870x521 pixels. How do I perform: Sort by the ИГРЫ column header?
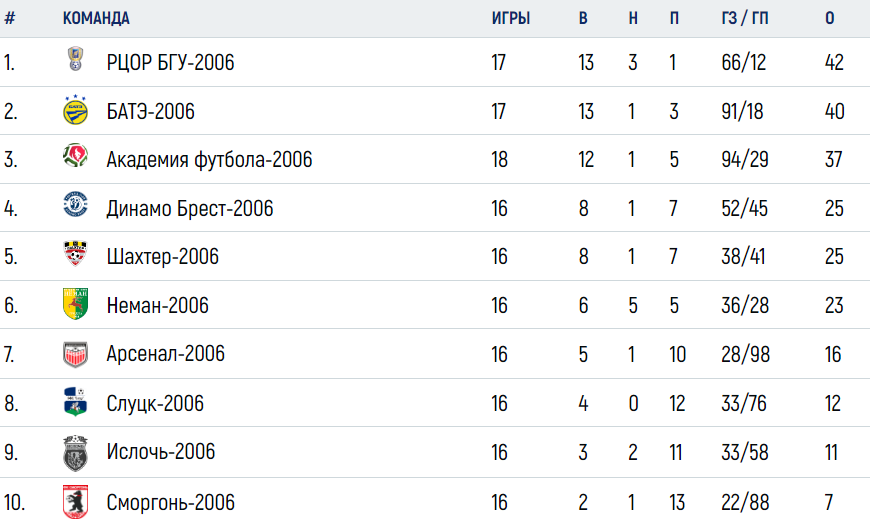[x=511, y=18]
